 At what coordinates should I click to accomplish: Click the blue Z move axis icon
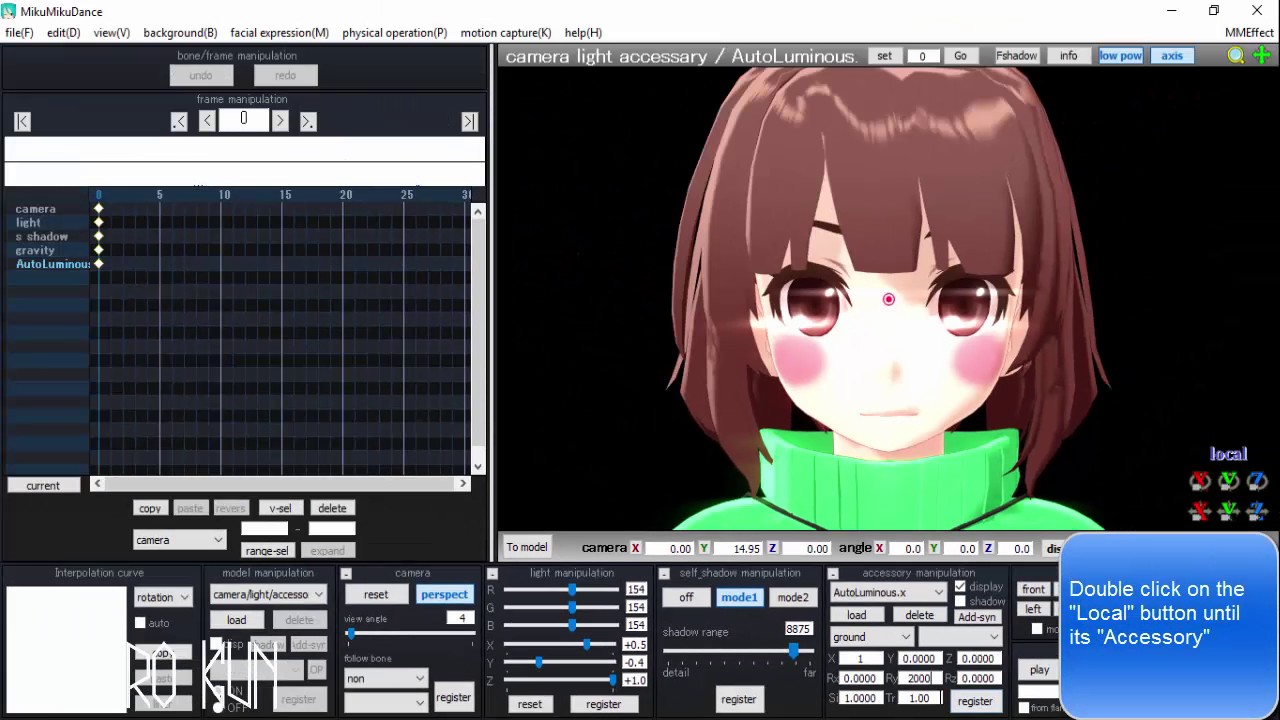(1257, 511)
